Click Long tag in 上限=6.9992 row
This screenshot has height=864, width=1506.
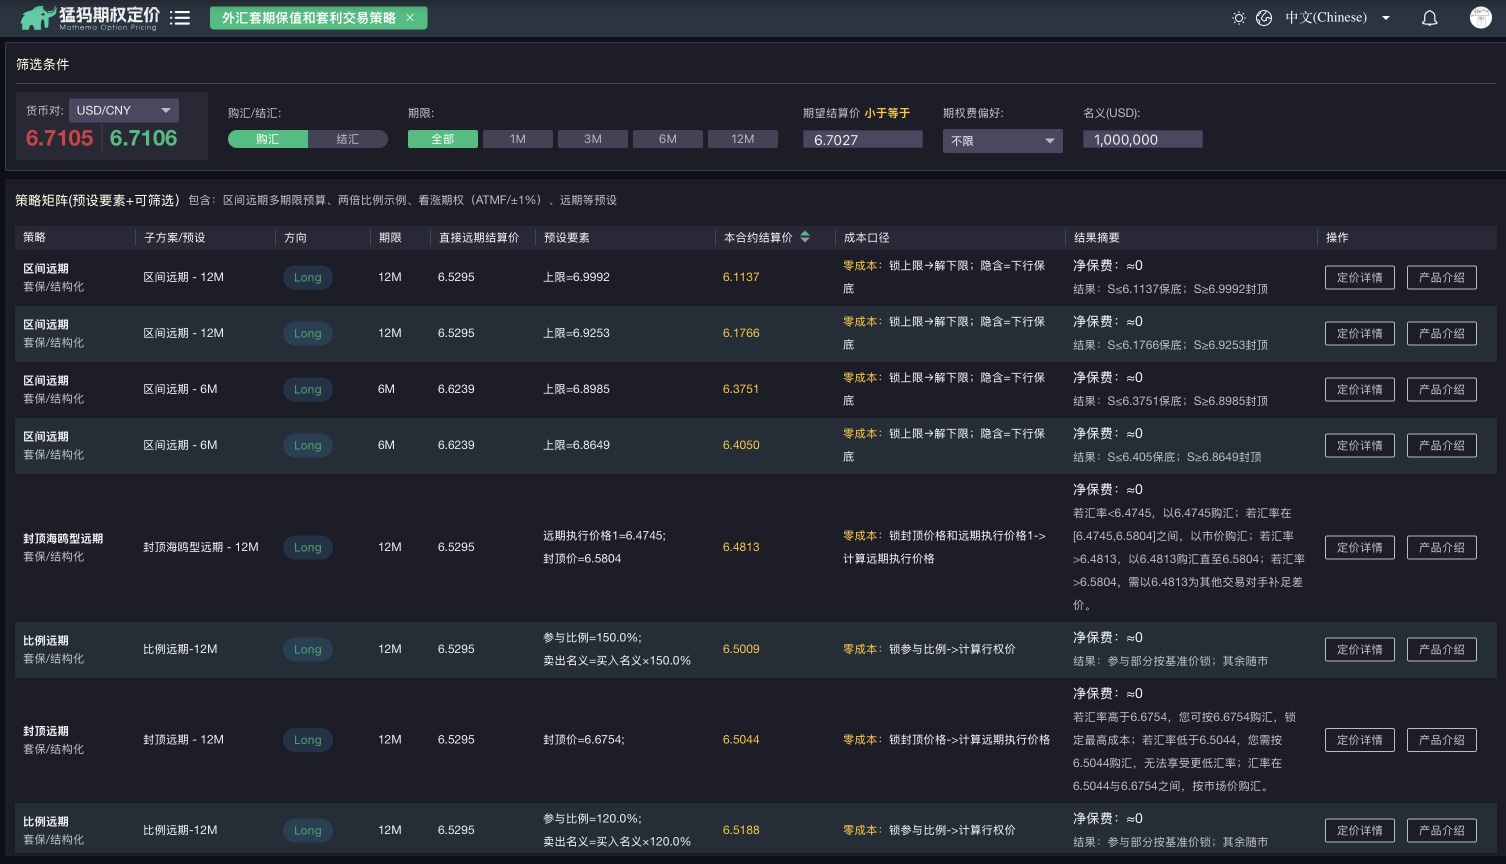pos(308,278)
